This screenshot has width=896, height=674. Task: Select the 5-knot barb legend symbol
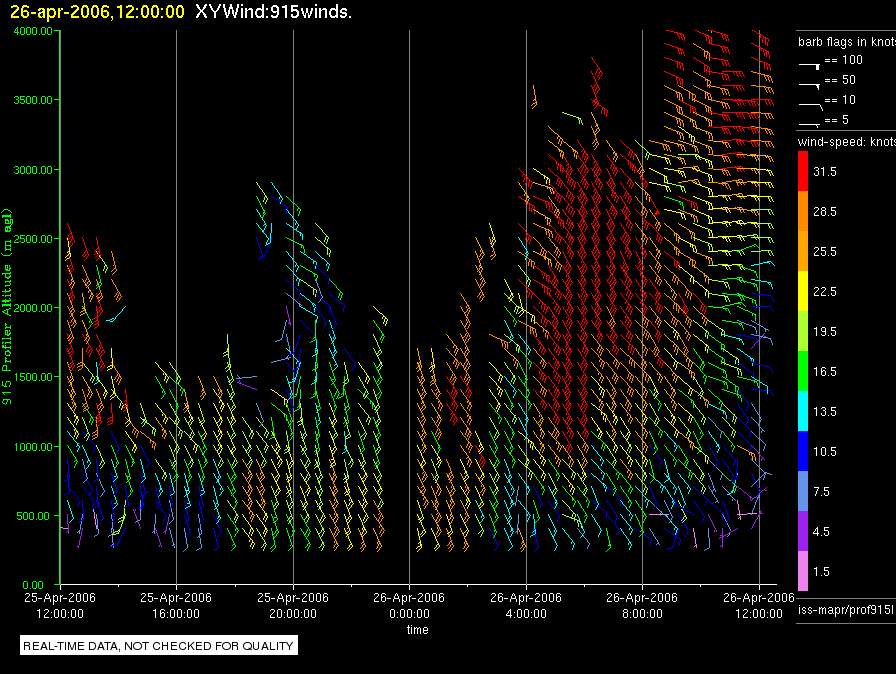(x=809, y=122)
